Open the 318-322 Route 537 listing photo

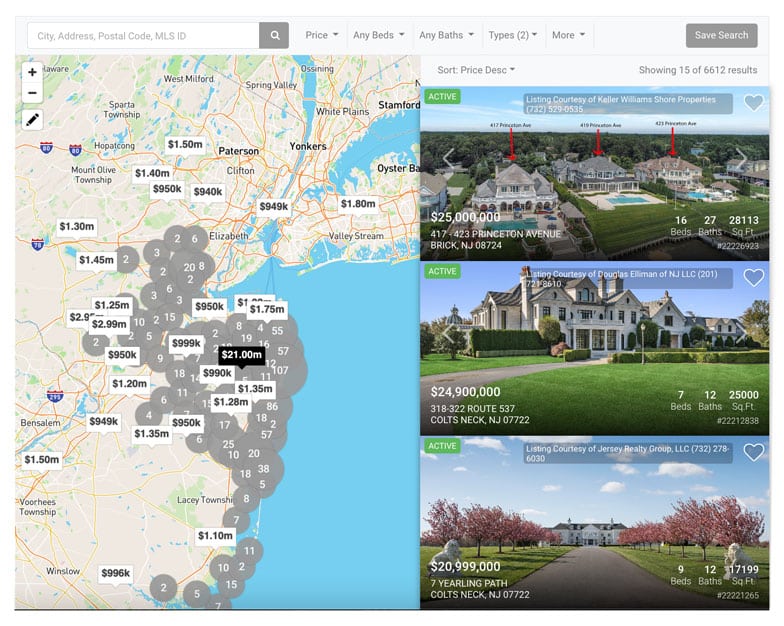[x=594, y=348]
